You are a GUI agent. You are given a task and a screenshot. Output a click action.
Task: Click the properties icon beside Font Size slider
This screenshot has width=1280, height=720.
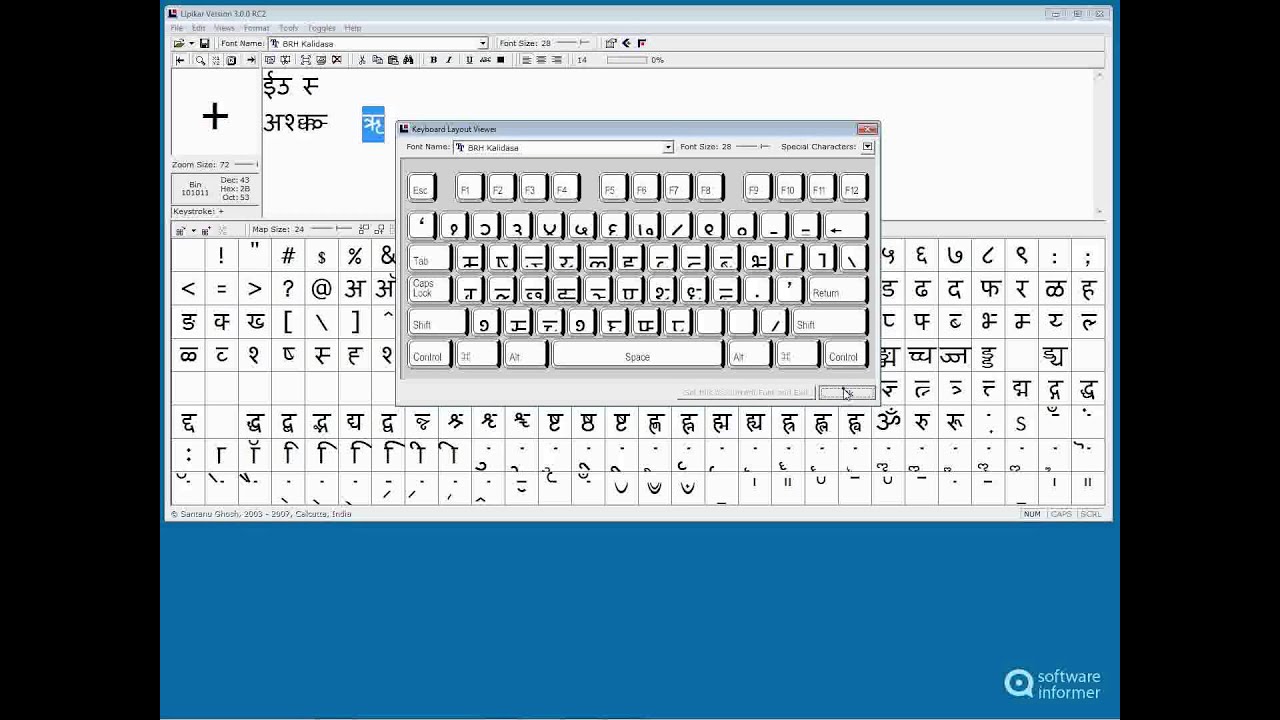click(x=611, y=44)
